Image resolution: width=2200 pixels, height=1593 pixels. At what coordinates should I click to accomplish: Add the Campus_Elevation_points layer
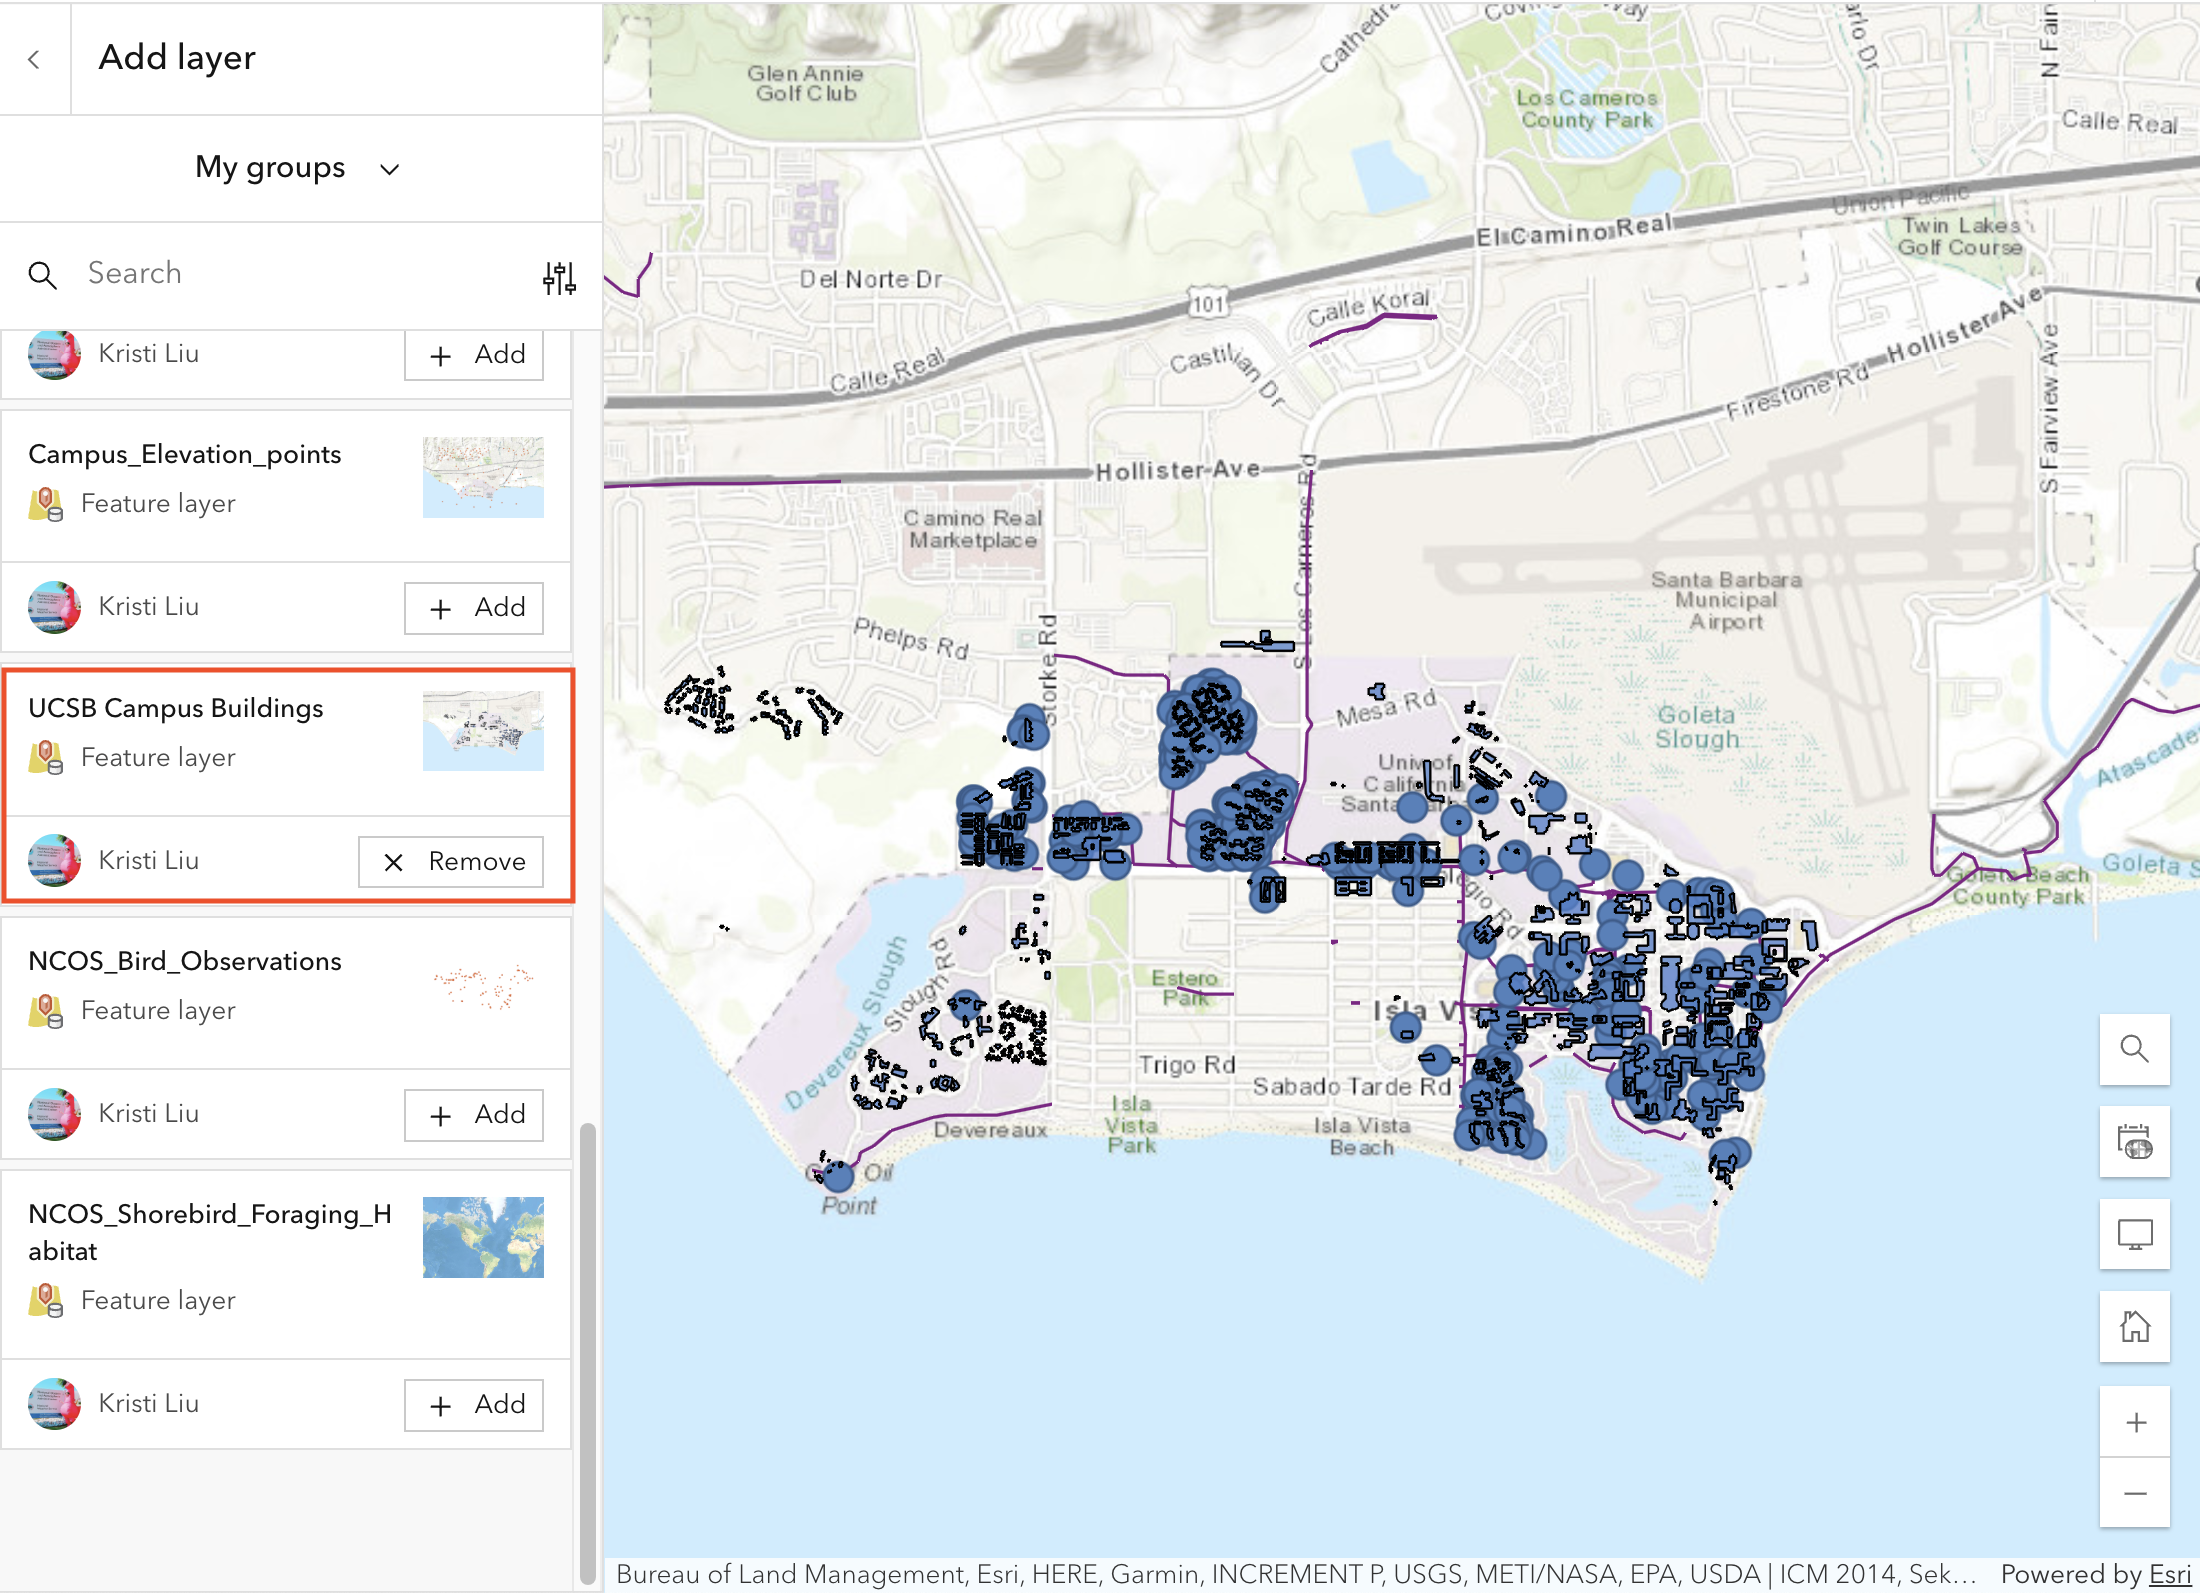pyautogui.click(x=474, y=608)
